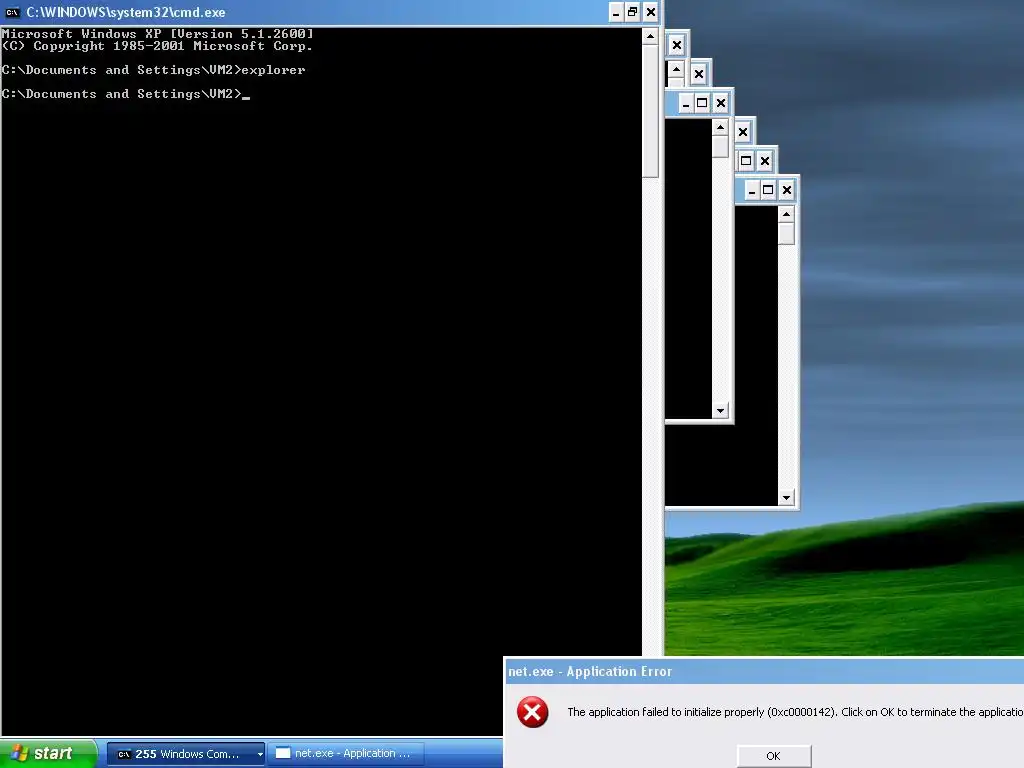The image size is (1024, 768).
Task: Click scroll-up arrow of lowest cascaded console
Action: [x=786, y=214]
